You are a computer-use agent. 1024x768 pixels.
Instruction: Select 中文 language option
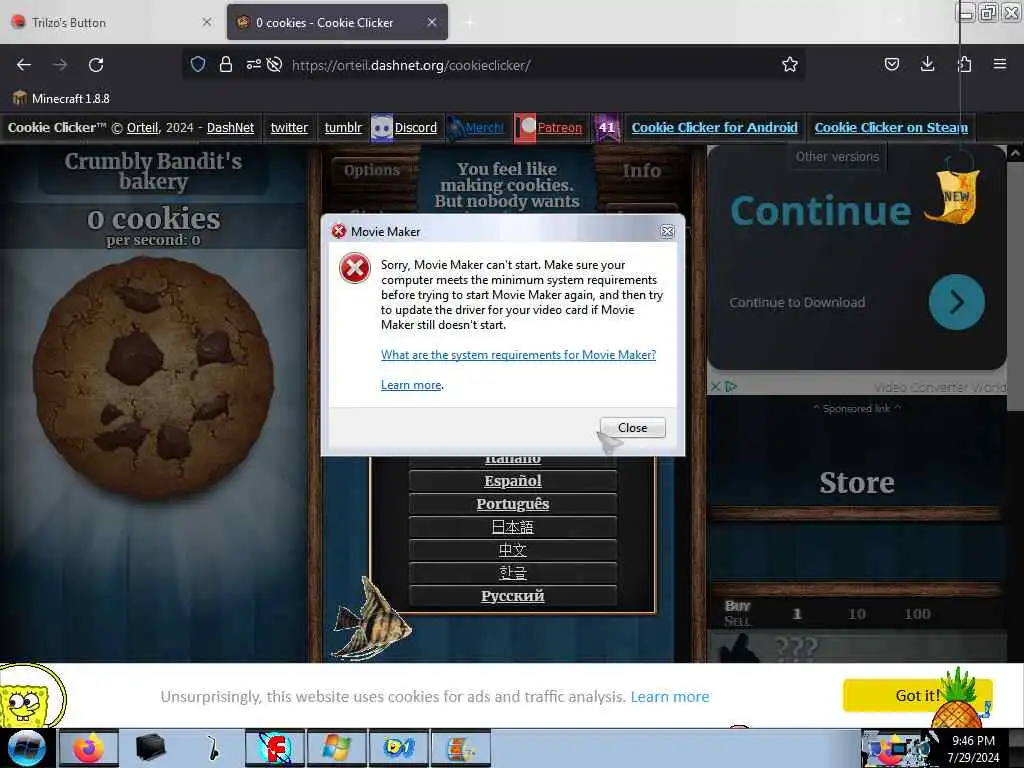pos(513,550)
